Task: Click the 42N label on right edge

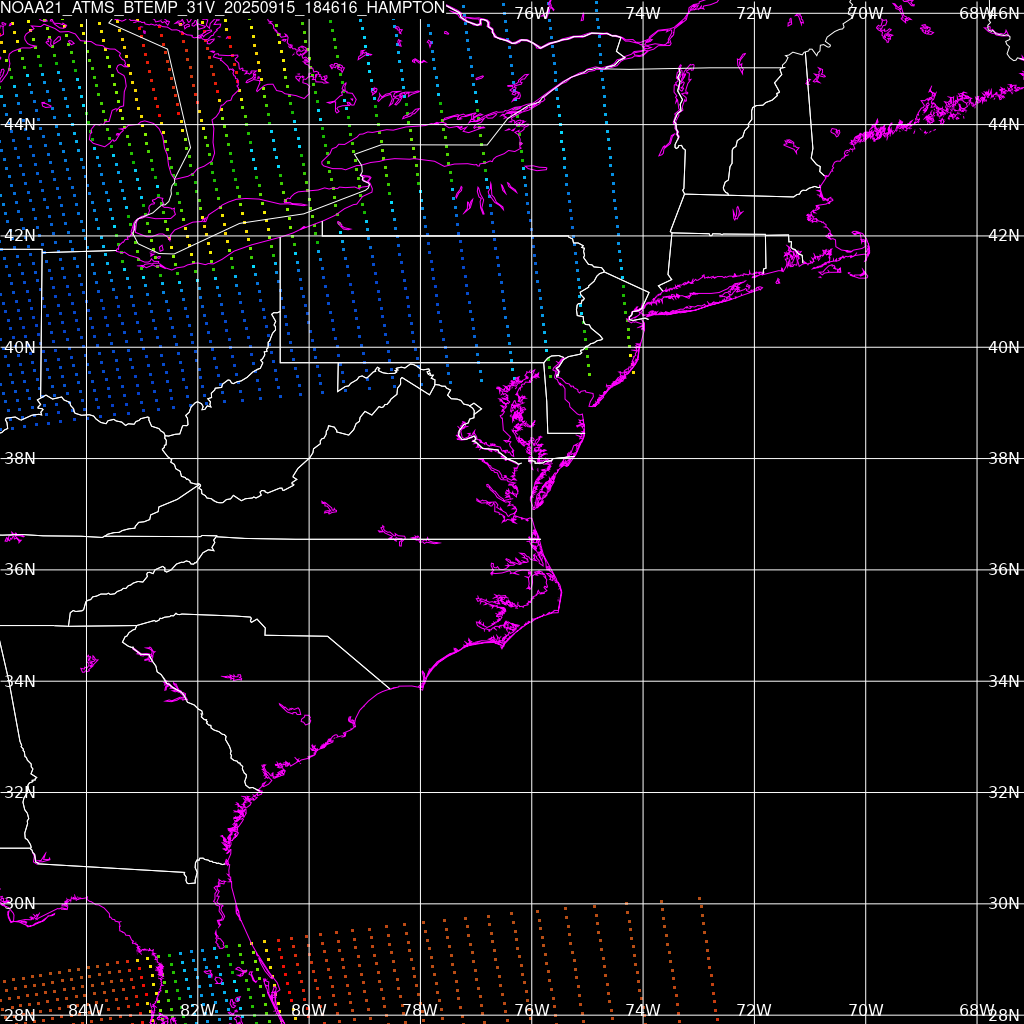Action: point(1004,235)
